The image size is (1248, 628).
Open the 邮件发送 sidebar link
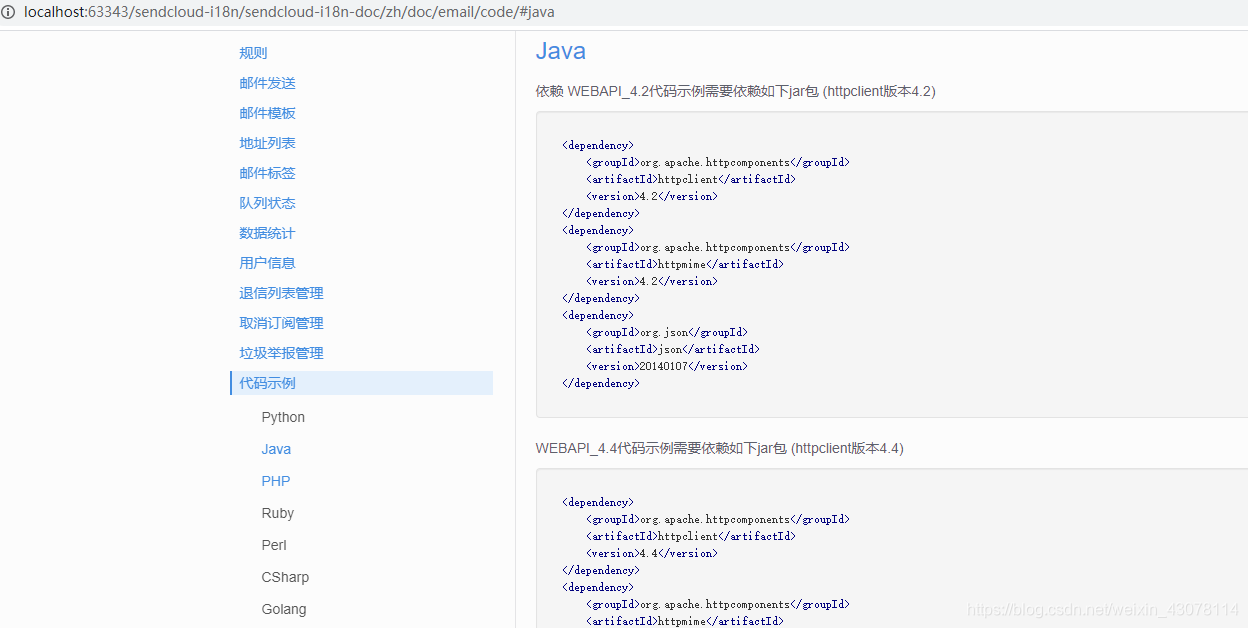point(267,83)
